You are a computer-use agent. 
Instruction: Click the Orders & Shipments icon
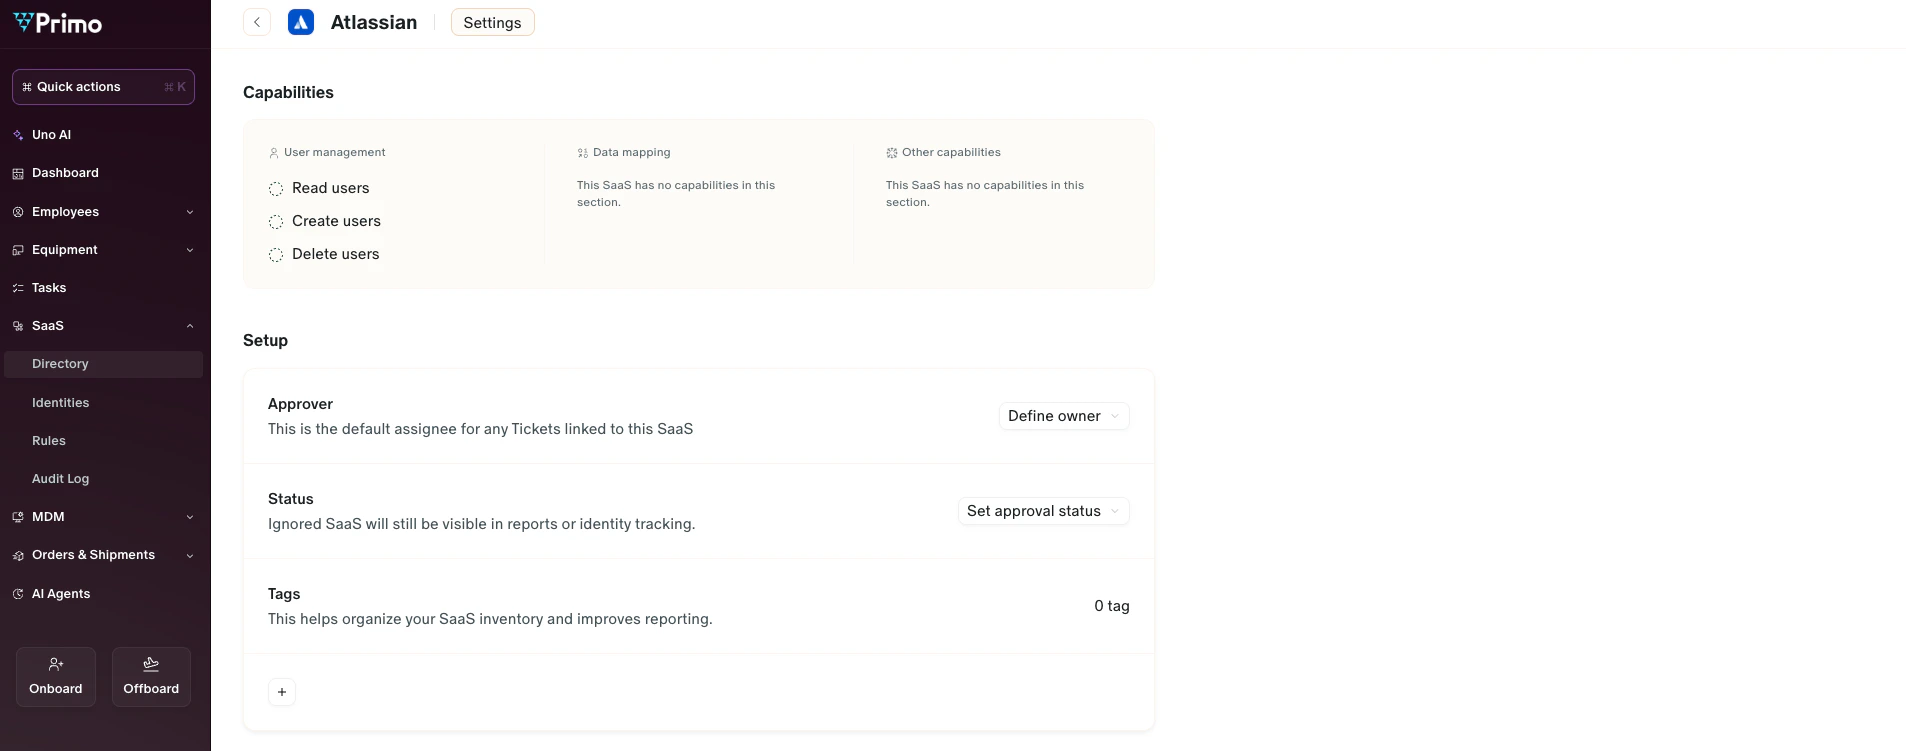coord(18,556)
